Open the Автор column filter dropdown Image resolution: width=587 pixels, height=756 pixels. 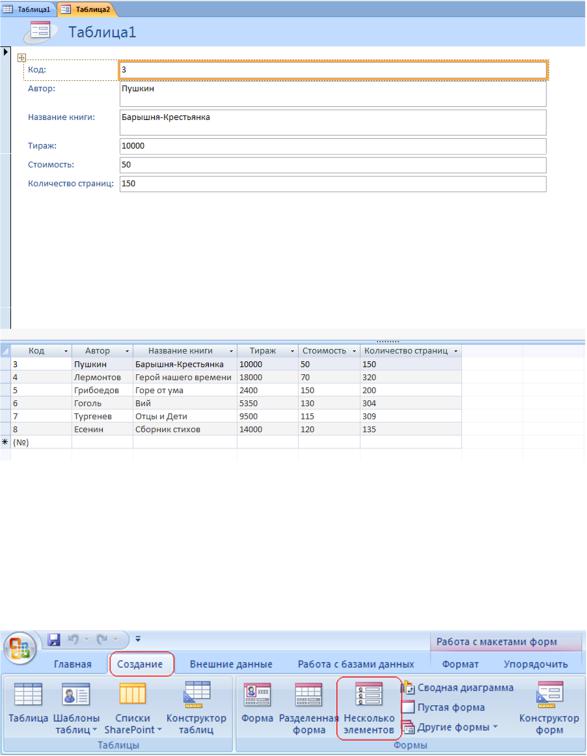click(127, 351)
